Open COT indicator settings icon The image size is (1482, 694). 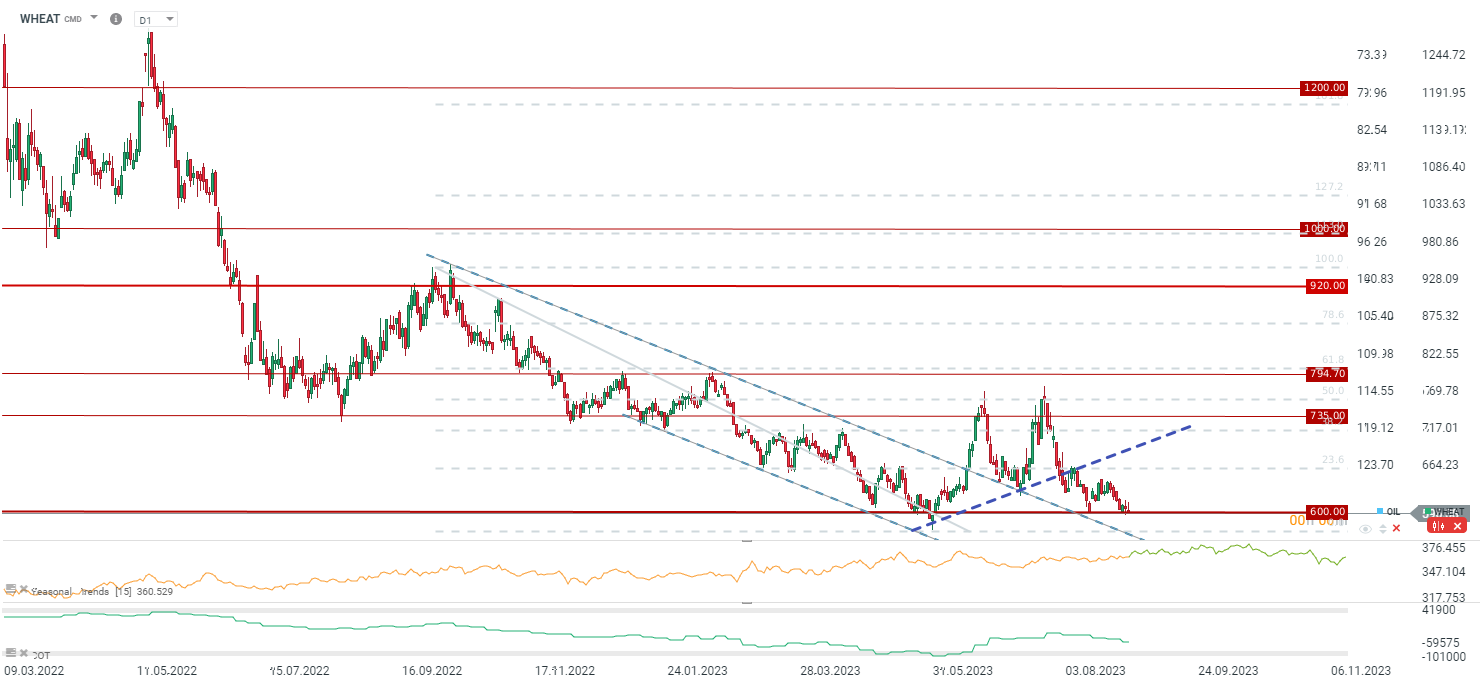[10, 652]
